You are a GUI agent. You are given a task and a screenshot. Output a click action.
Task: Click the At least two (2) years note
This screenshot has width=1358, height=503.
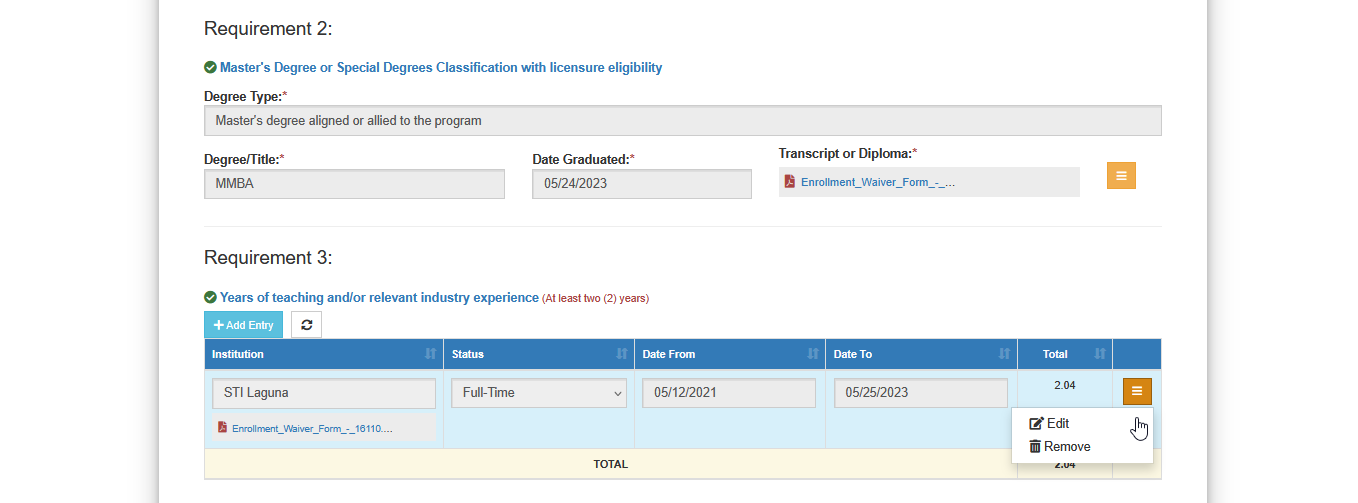point(596,299)
